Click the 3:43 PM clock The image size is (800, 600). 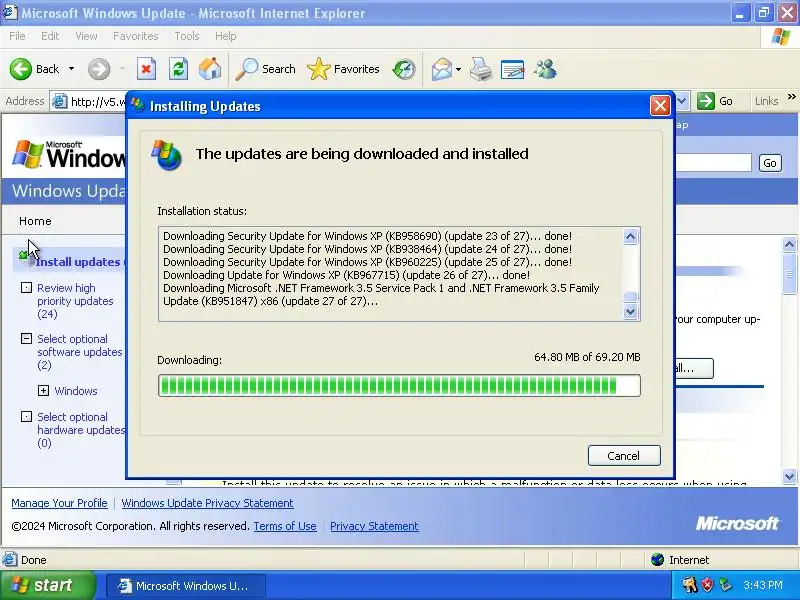click(762, 585)
